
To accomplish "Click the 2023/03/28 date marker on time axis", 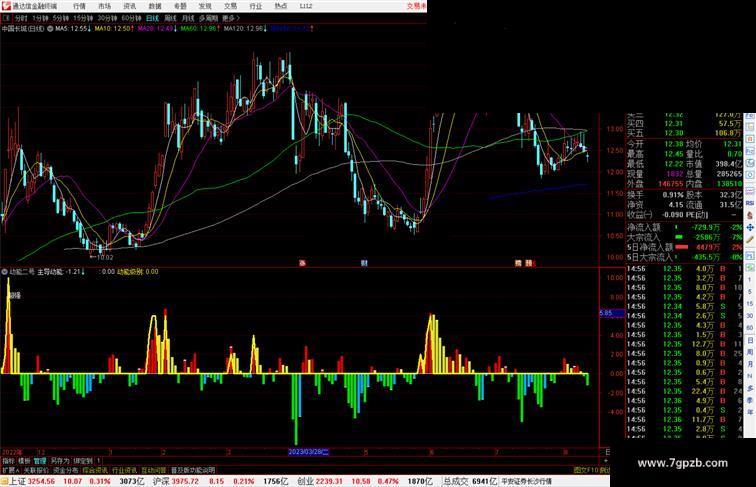I will tap(308, 452).
